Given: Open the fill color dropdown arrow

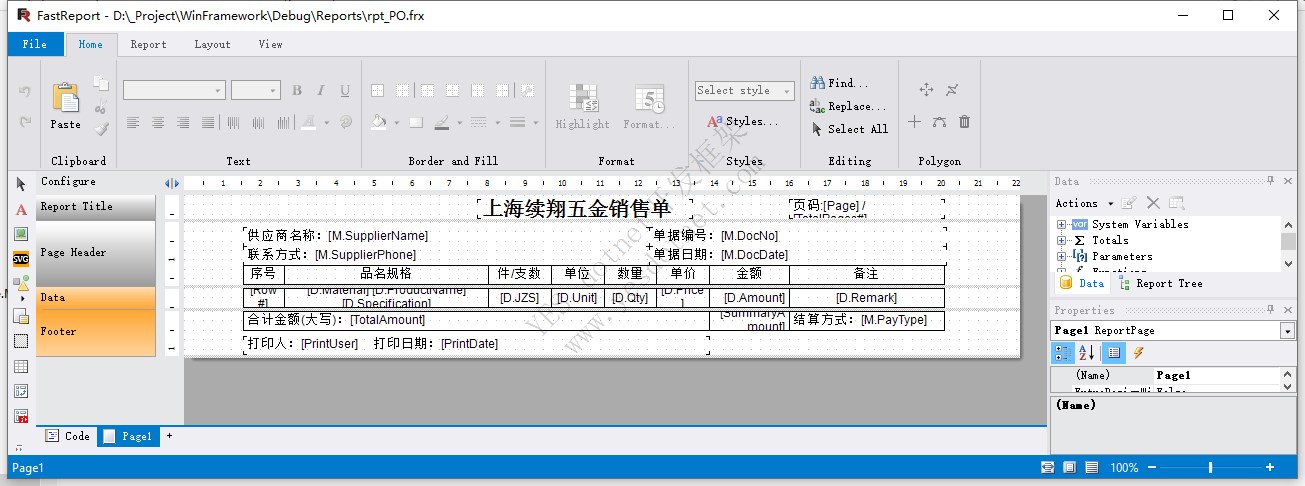Looking at the screenshot, I should pyautogui.click(x=396, y=124).
